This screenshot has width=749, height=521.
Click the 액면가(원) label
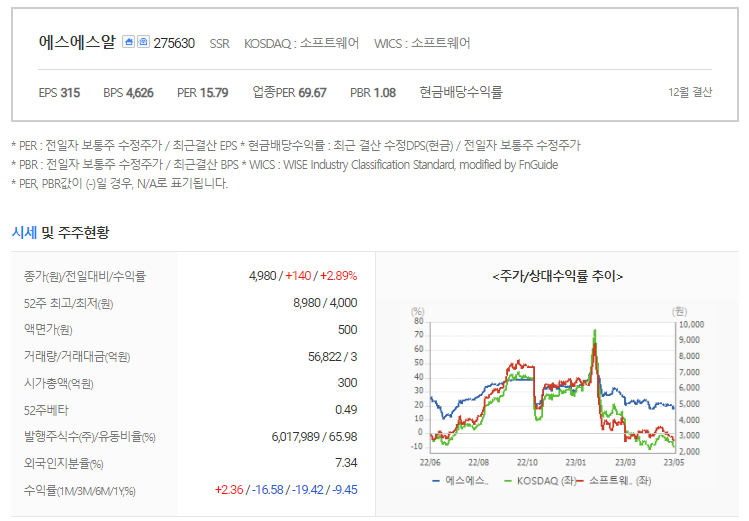pyautogui.click(x=48, y=330)
